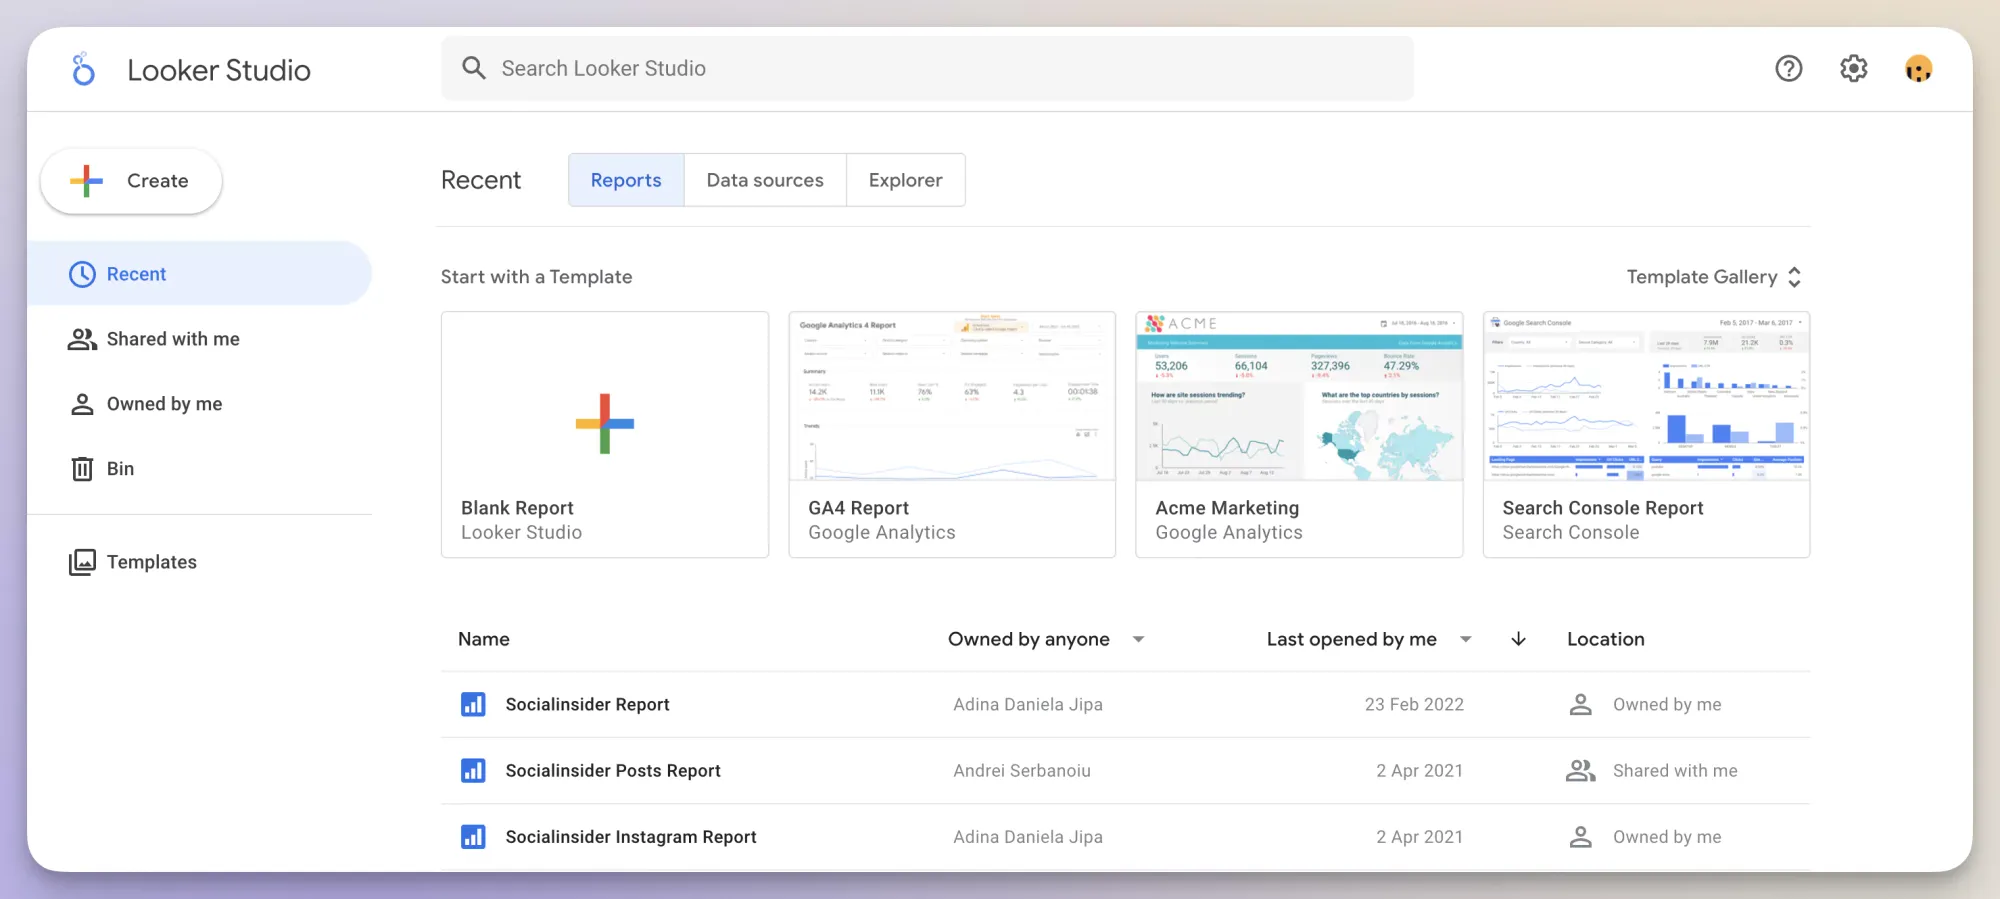This screenshot has width=2000, height=899.
Task: Select Shared with me in sidebar
Action: [200, 339]
